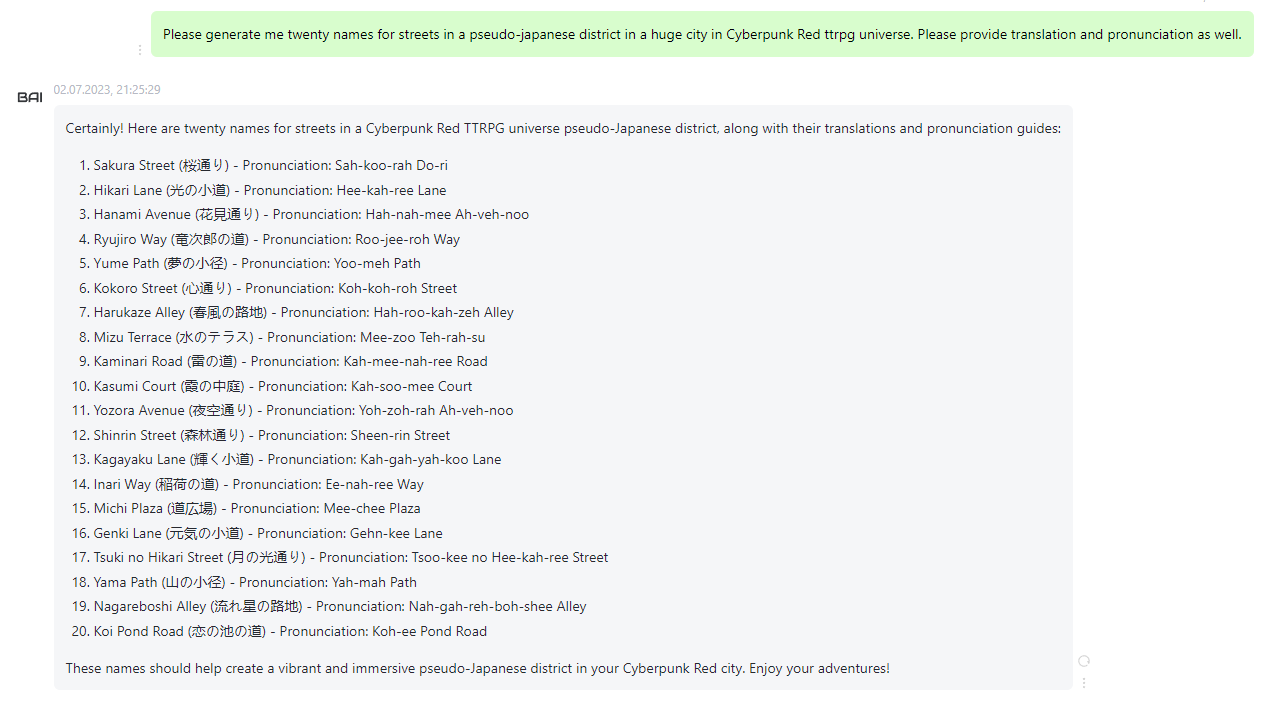
Task: Click the green user prompt message bubble
Action: pos(702,34)
